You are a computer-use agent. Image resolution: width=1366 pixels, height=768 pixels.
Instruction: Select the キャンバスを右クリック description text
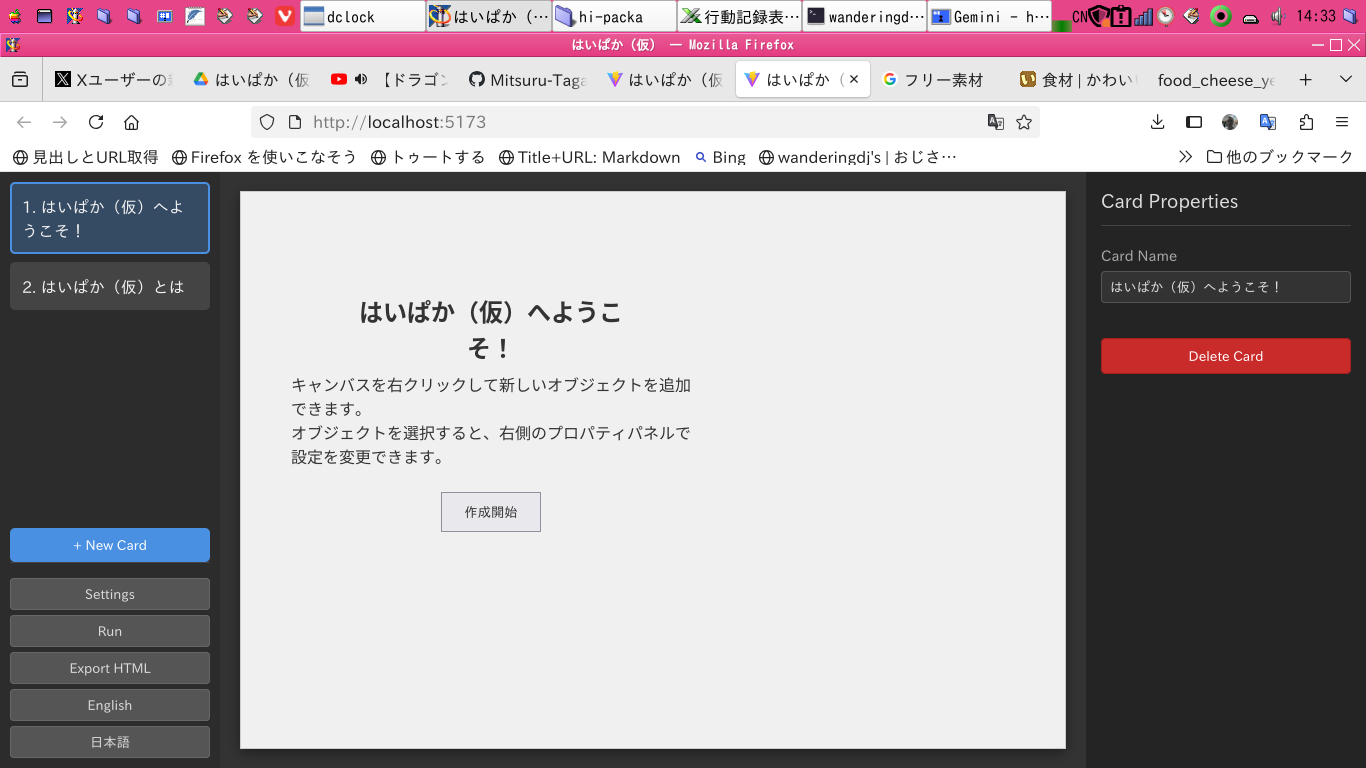point(491,421)
